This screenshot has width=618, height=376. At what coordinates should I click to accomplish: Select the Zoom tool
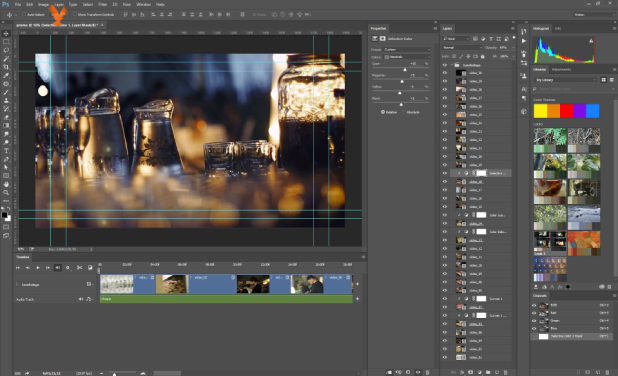tap(6, 192)
